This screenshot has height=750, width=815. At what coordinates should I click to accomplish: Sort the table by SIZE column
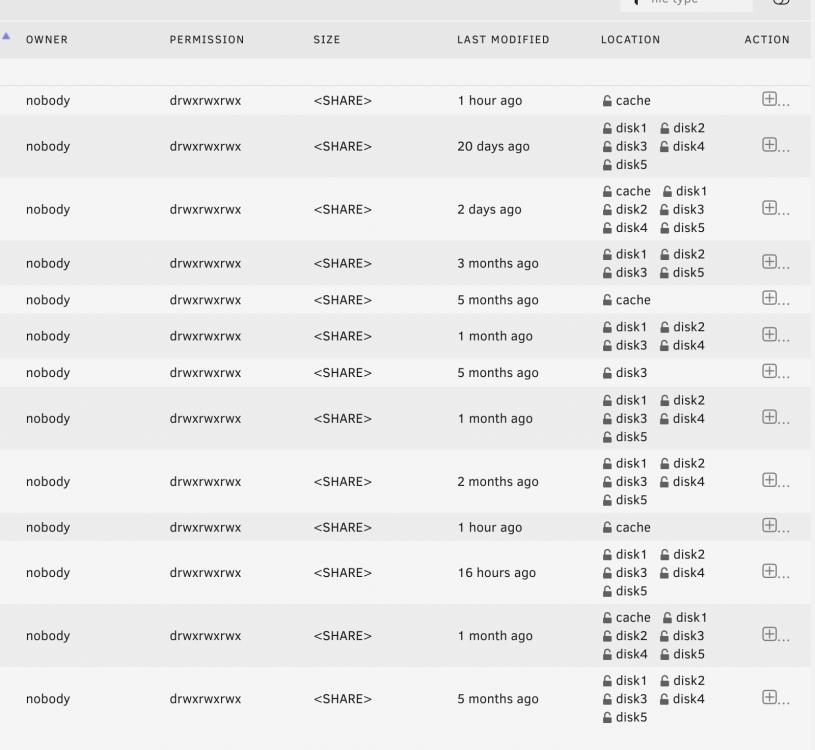[326, 40]
